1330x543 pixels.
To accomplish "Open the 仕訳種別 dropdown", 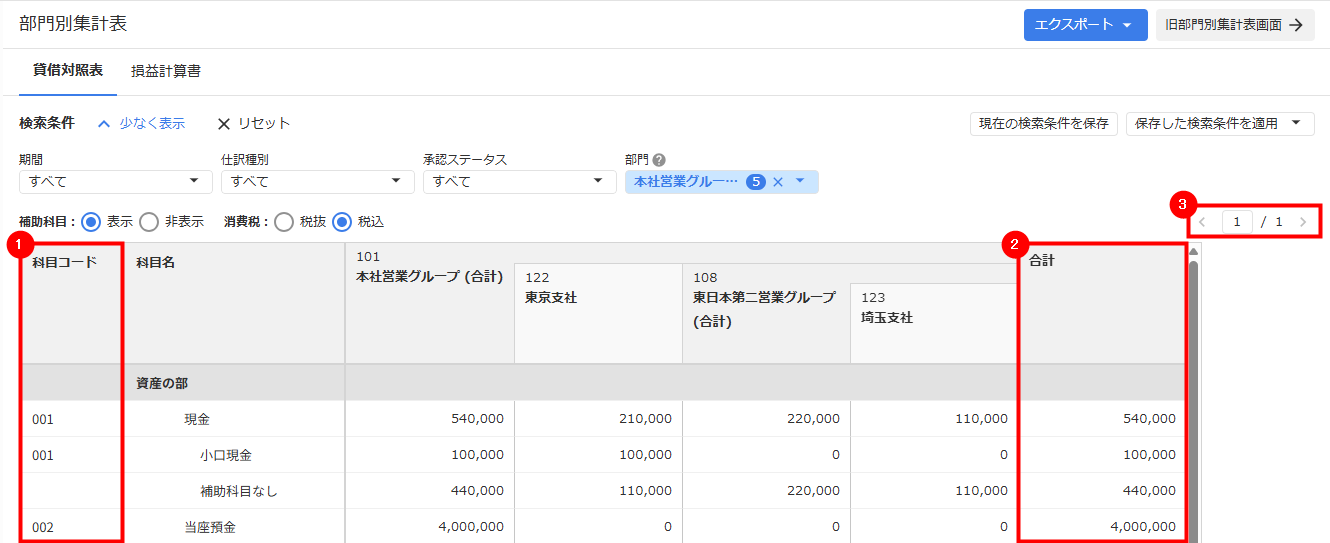I will [317, 182].
